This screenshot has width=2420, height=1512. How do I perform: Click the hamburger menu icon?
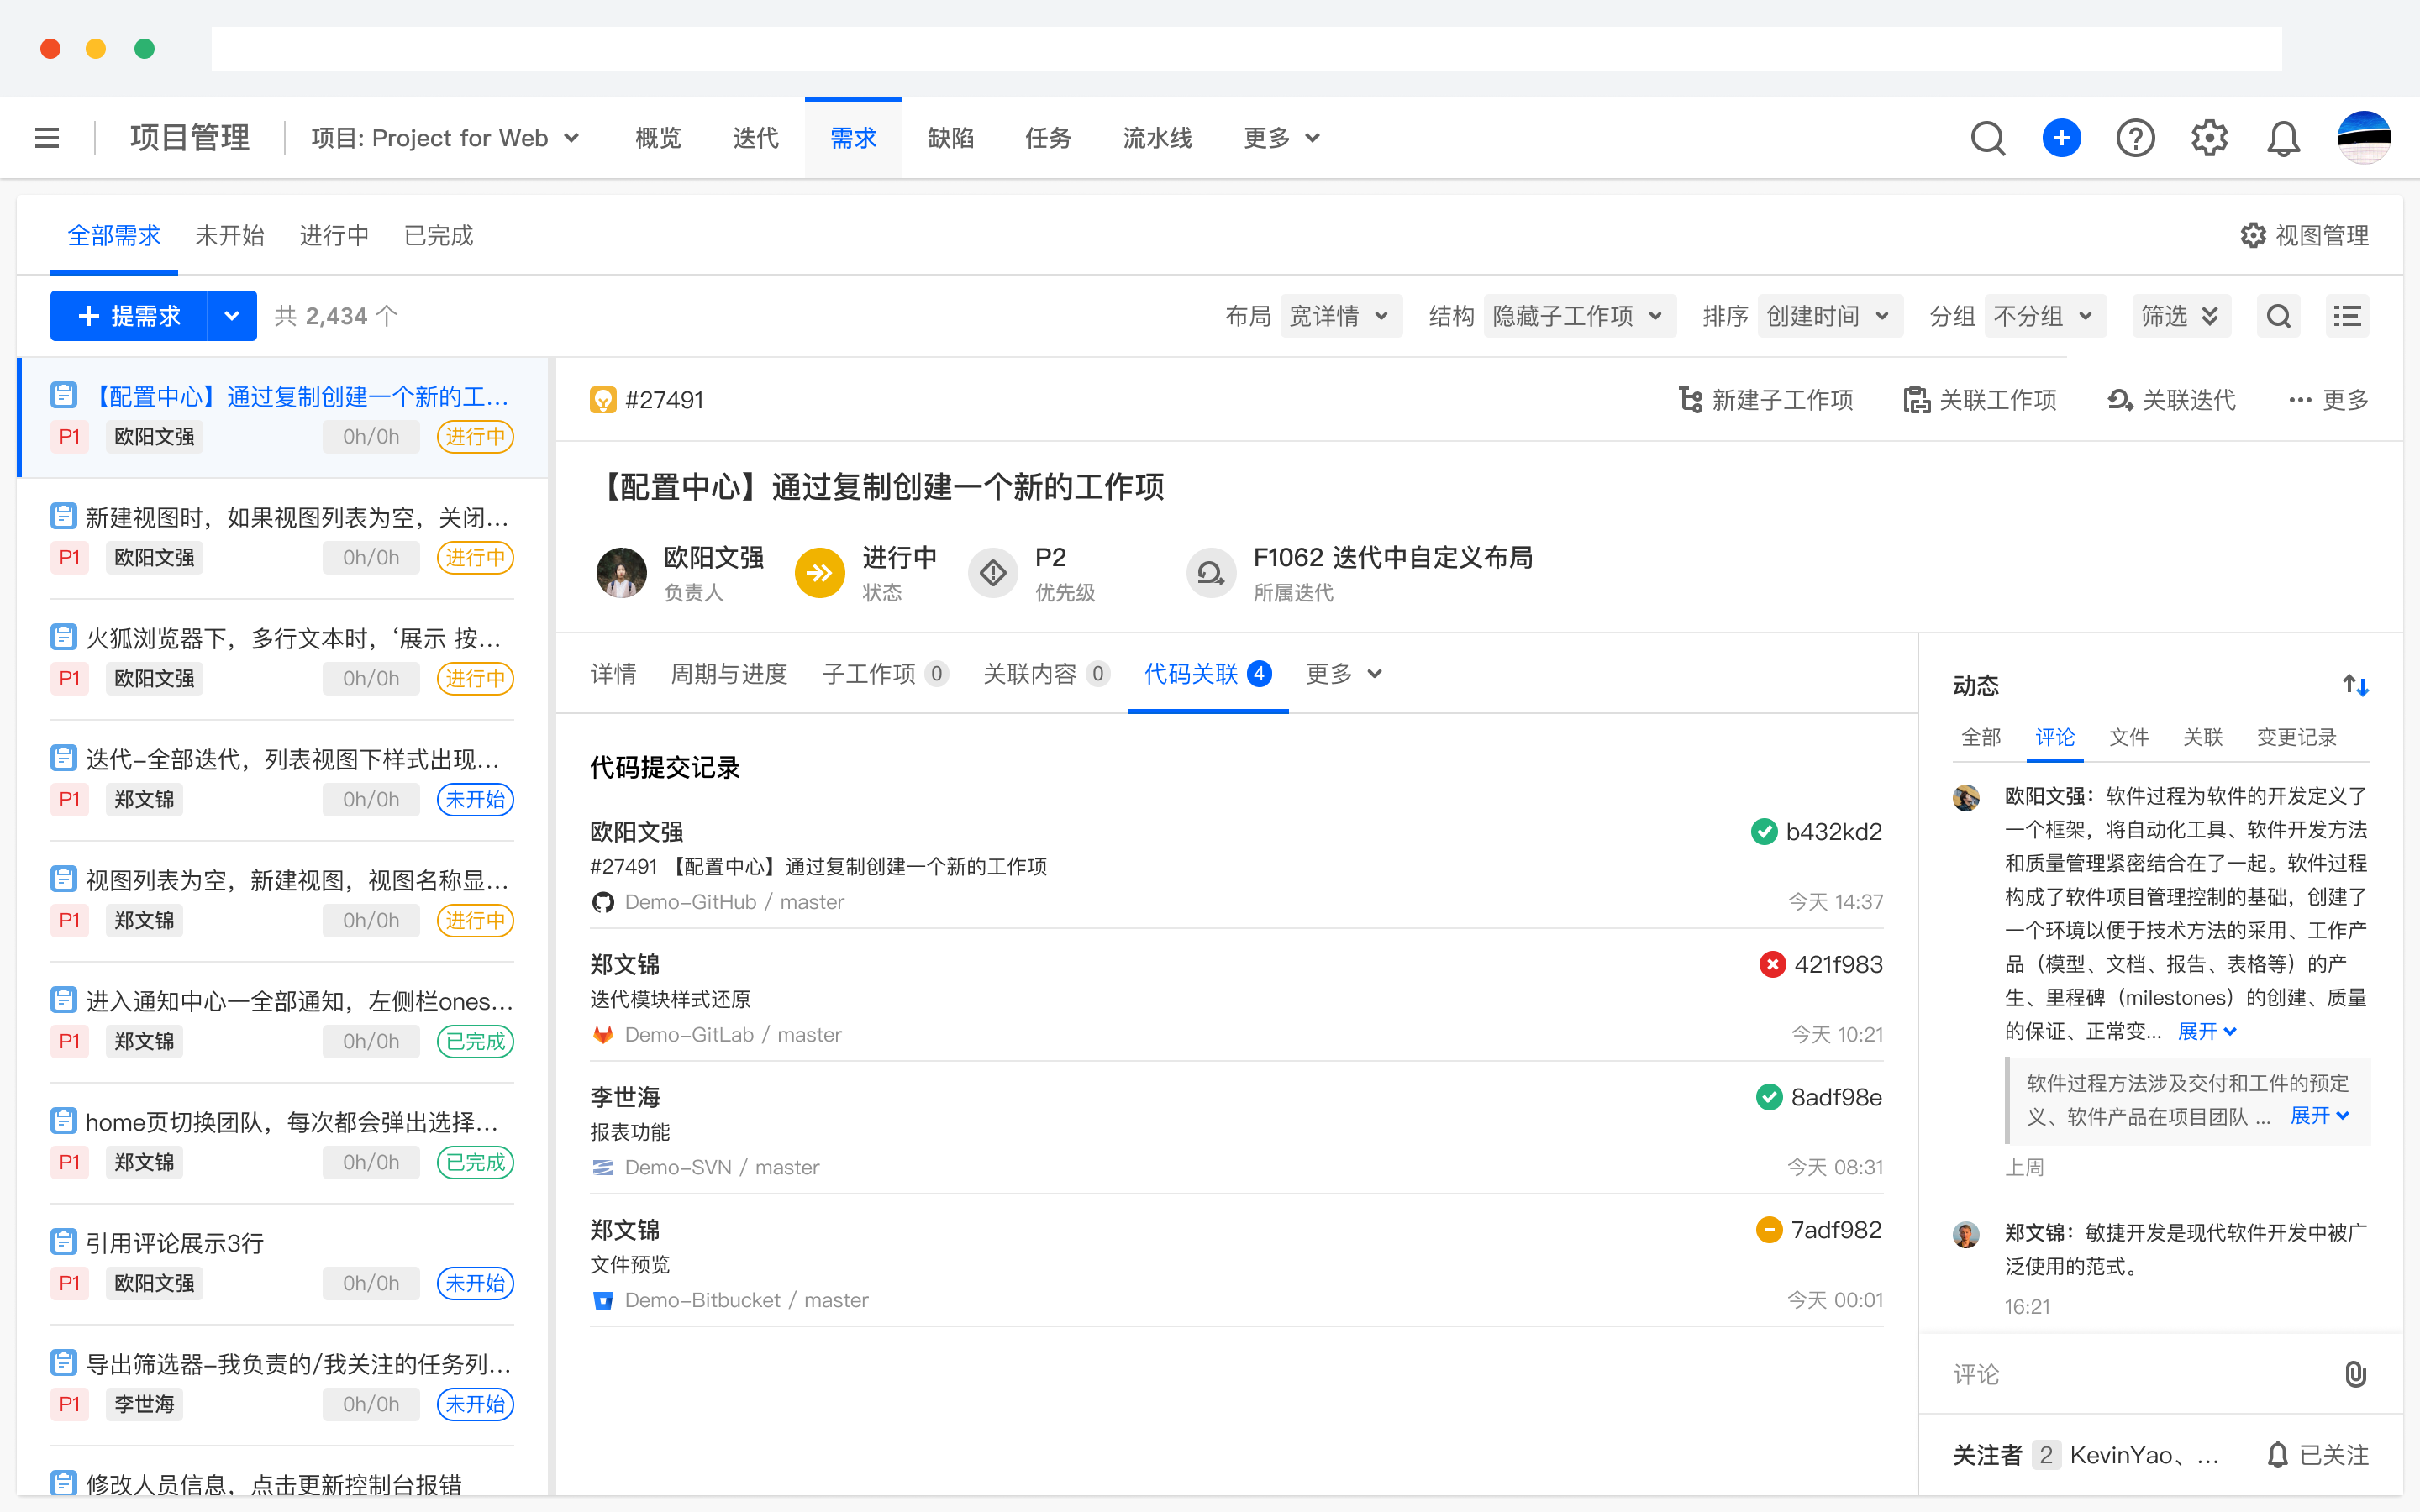(47, 138)
